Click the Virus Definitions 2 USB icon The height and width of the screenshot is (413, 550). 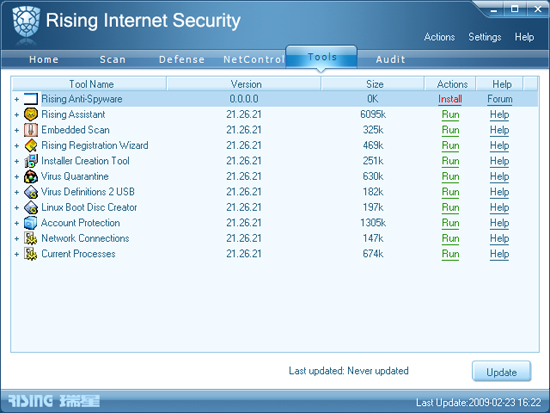pos(31,192)
